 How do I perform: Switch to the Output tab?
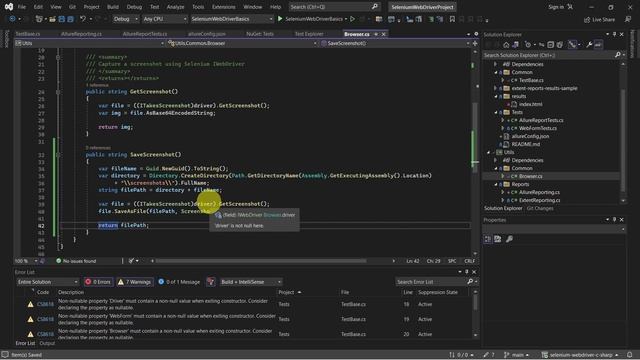47,343
